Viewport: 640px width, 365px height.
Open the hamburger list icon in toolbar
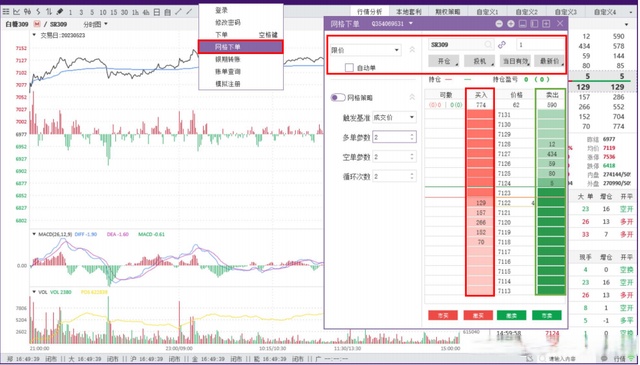pyautogui.click(x=6, y=12)
